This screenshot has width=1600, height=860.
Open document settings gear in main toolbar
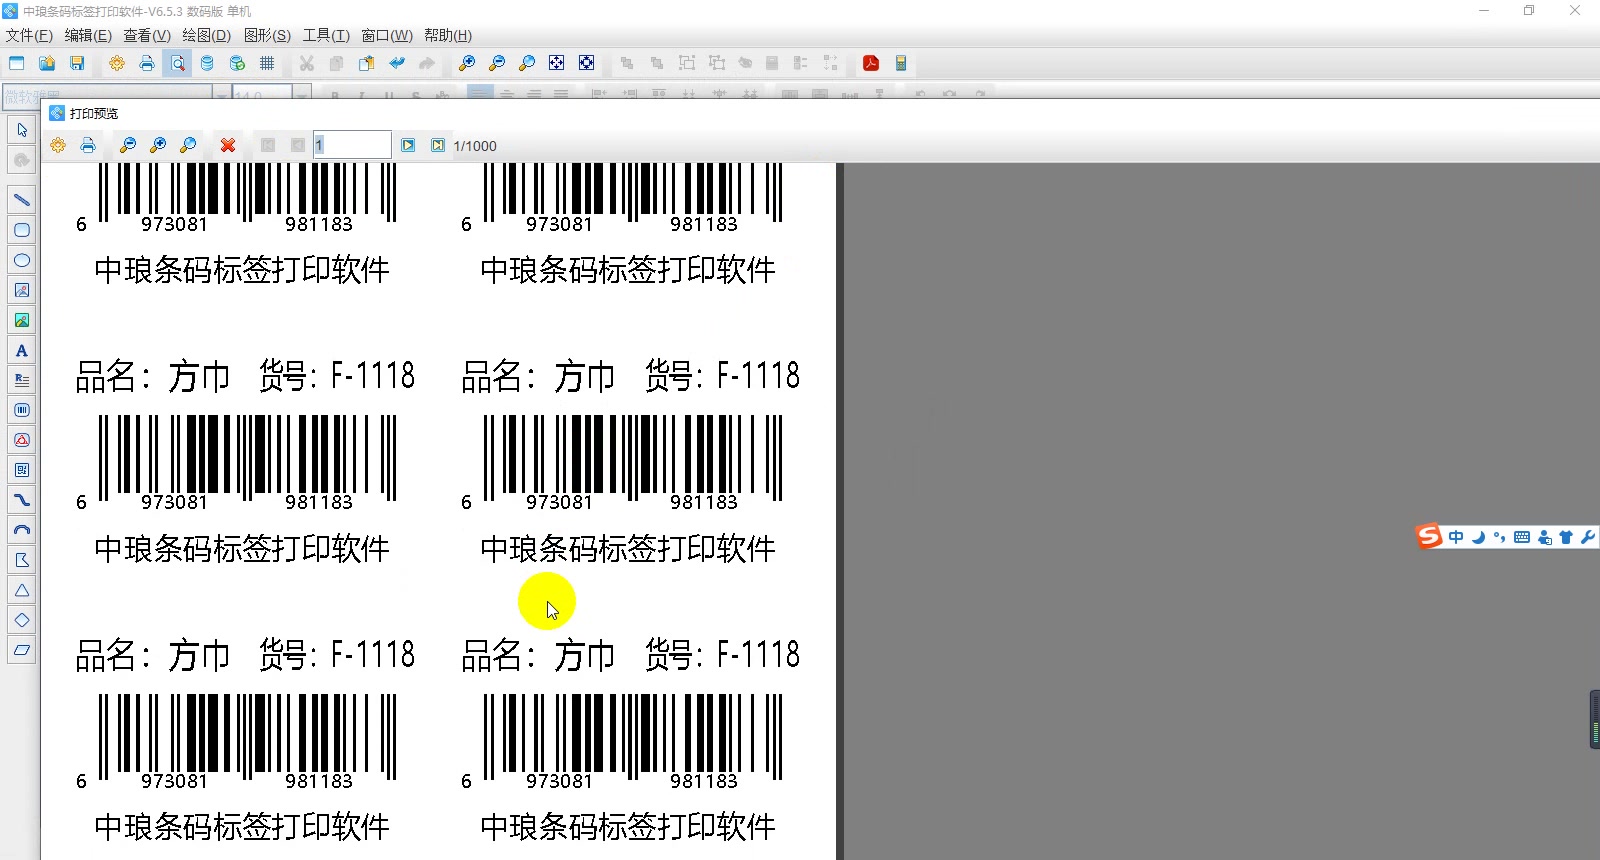(x=117, y=63)
